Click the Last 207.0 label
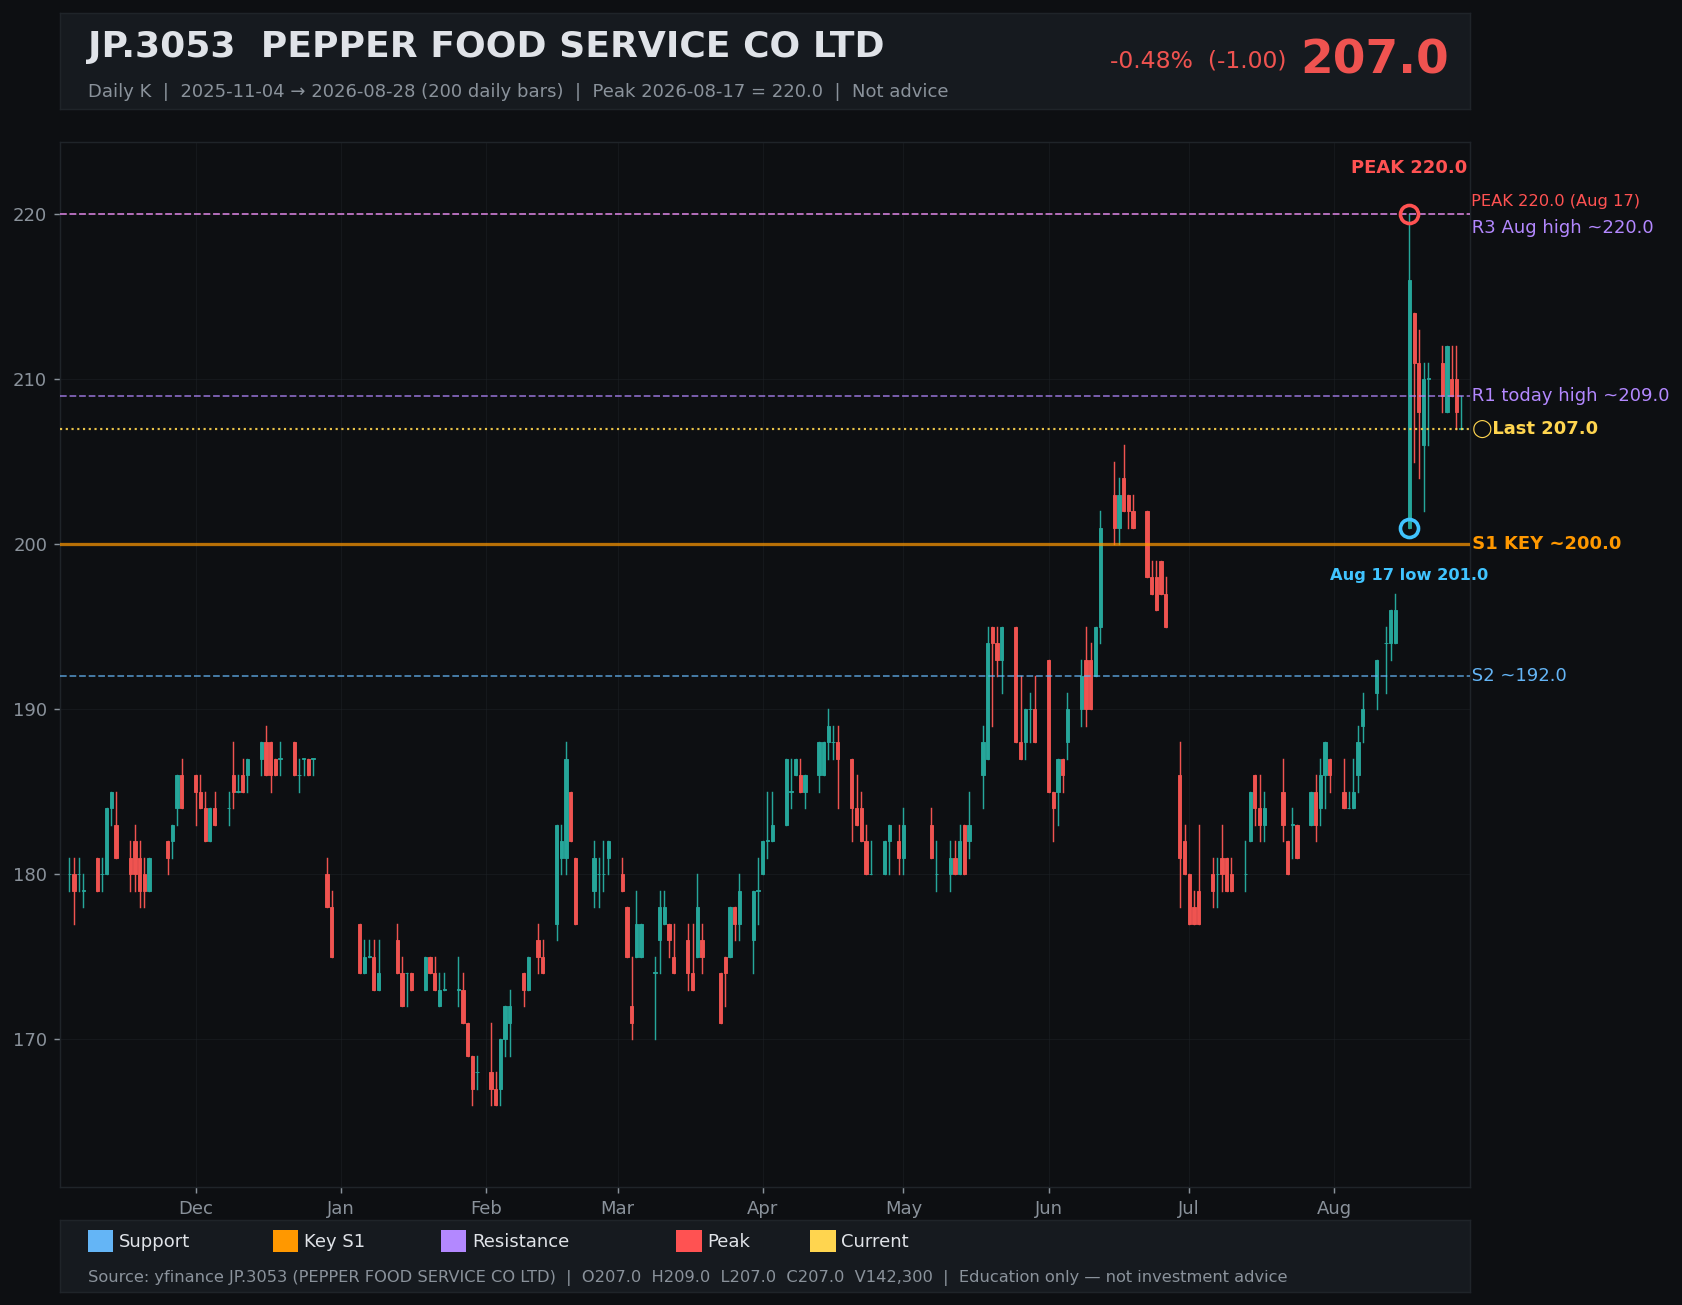The width and height of the screenshot is (1682, 1305). click(1545, 428)
